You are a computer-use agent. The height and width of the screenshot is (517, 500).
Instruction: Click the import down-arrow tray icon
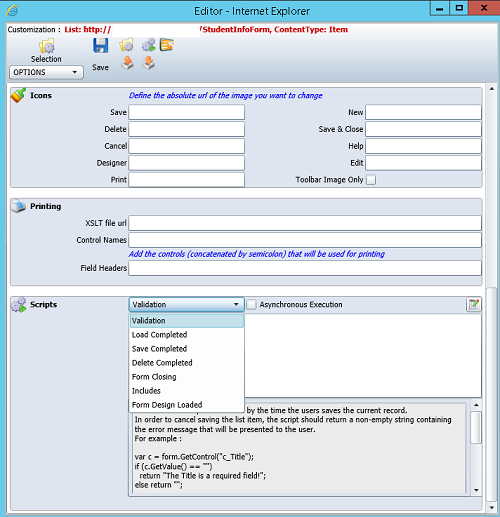pos(149,63)
